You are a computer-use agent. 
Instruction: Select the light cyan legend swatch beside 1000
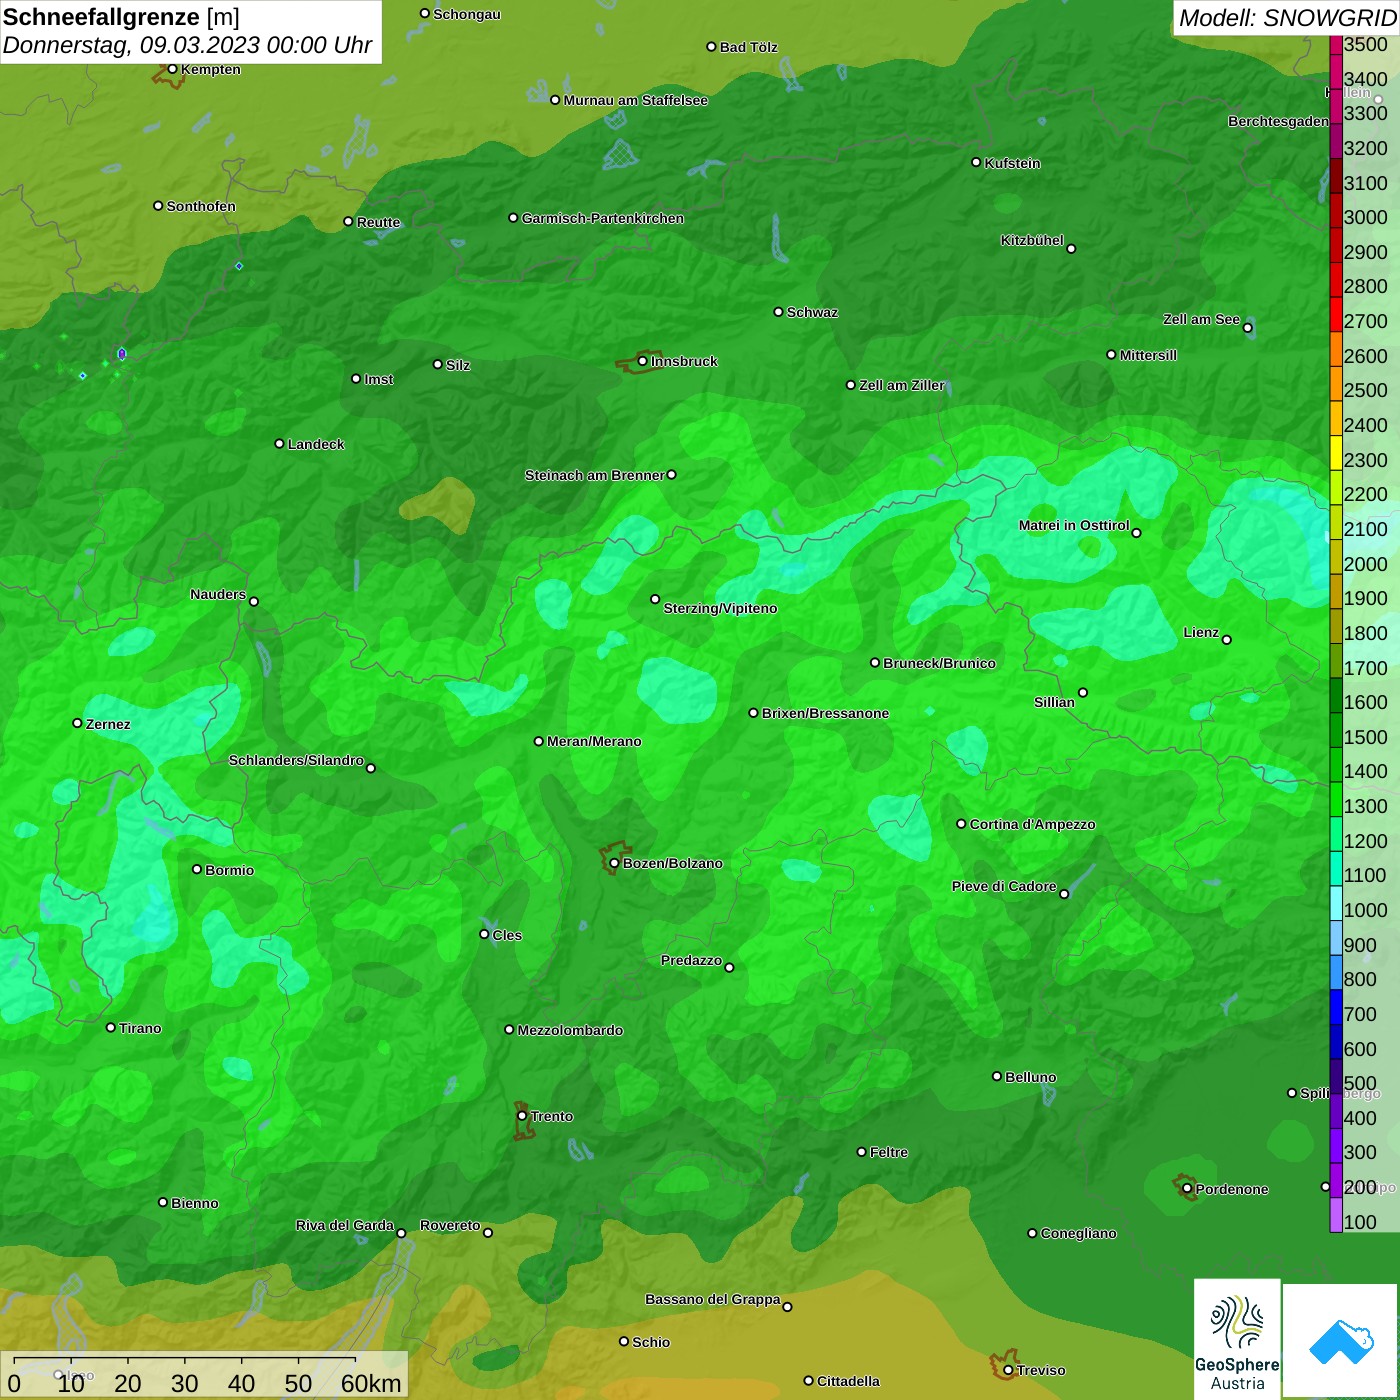coord(1336,903)
